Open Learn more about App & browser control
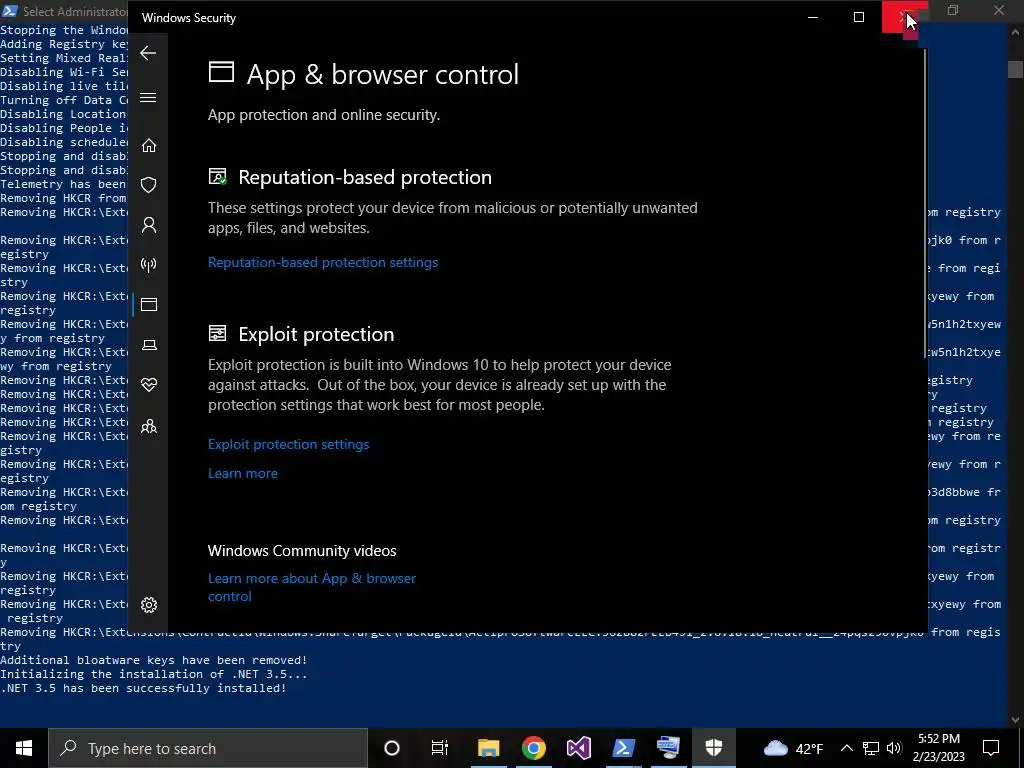This screenshot has height=768, width=1024. click(312, 587)
